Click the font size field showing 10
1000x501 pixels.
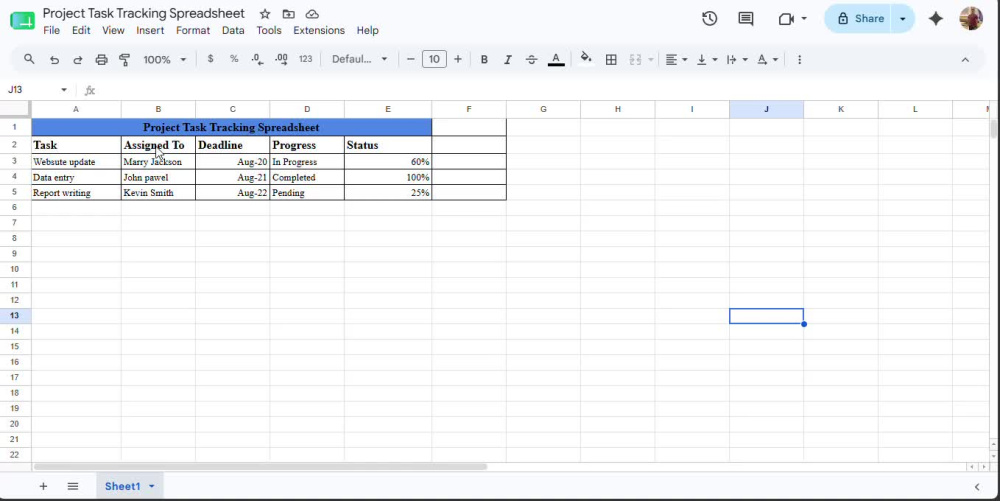coord(434,59)
